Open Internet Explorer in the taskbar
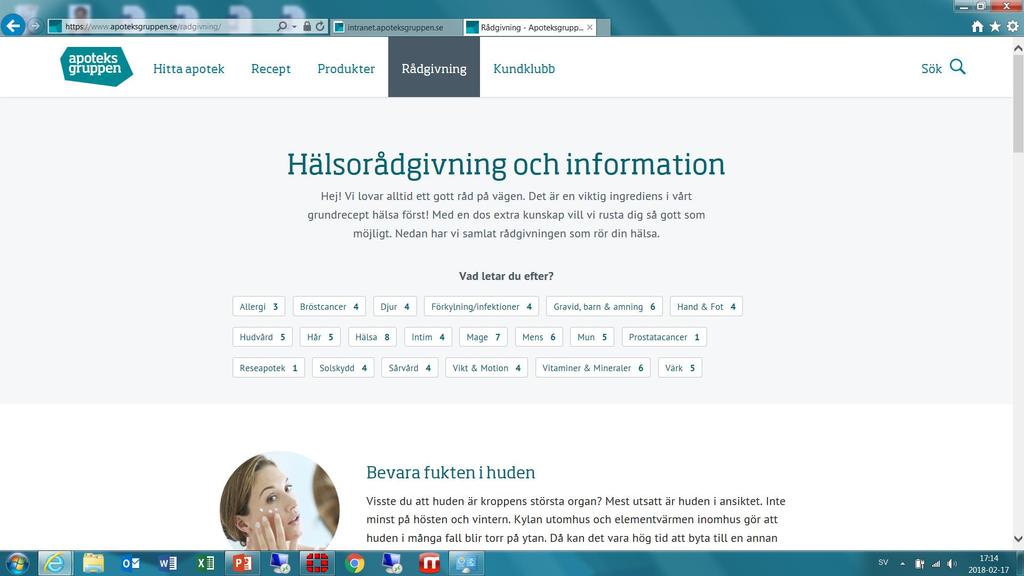Screen dimensions: 1024x576 coord(55,563)
